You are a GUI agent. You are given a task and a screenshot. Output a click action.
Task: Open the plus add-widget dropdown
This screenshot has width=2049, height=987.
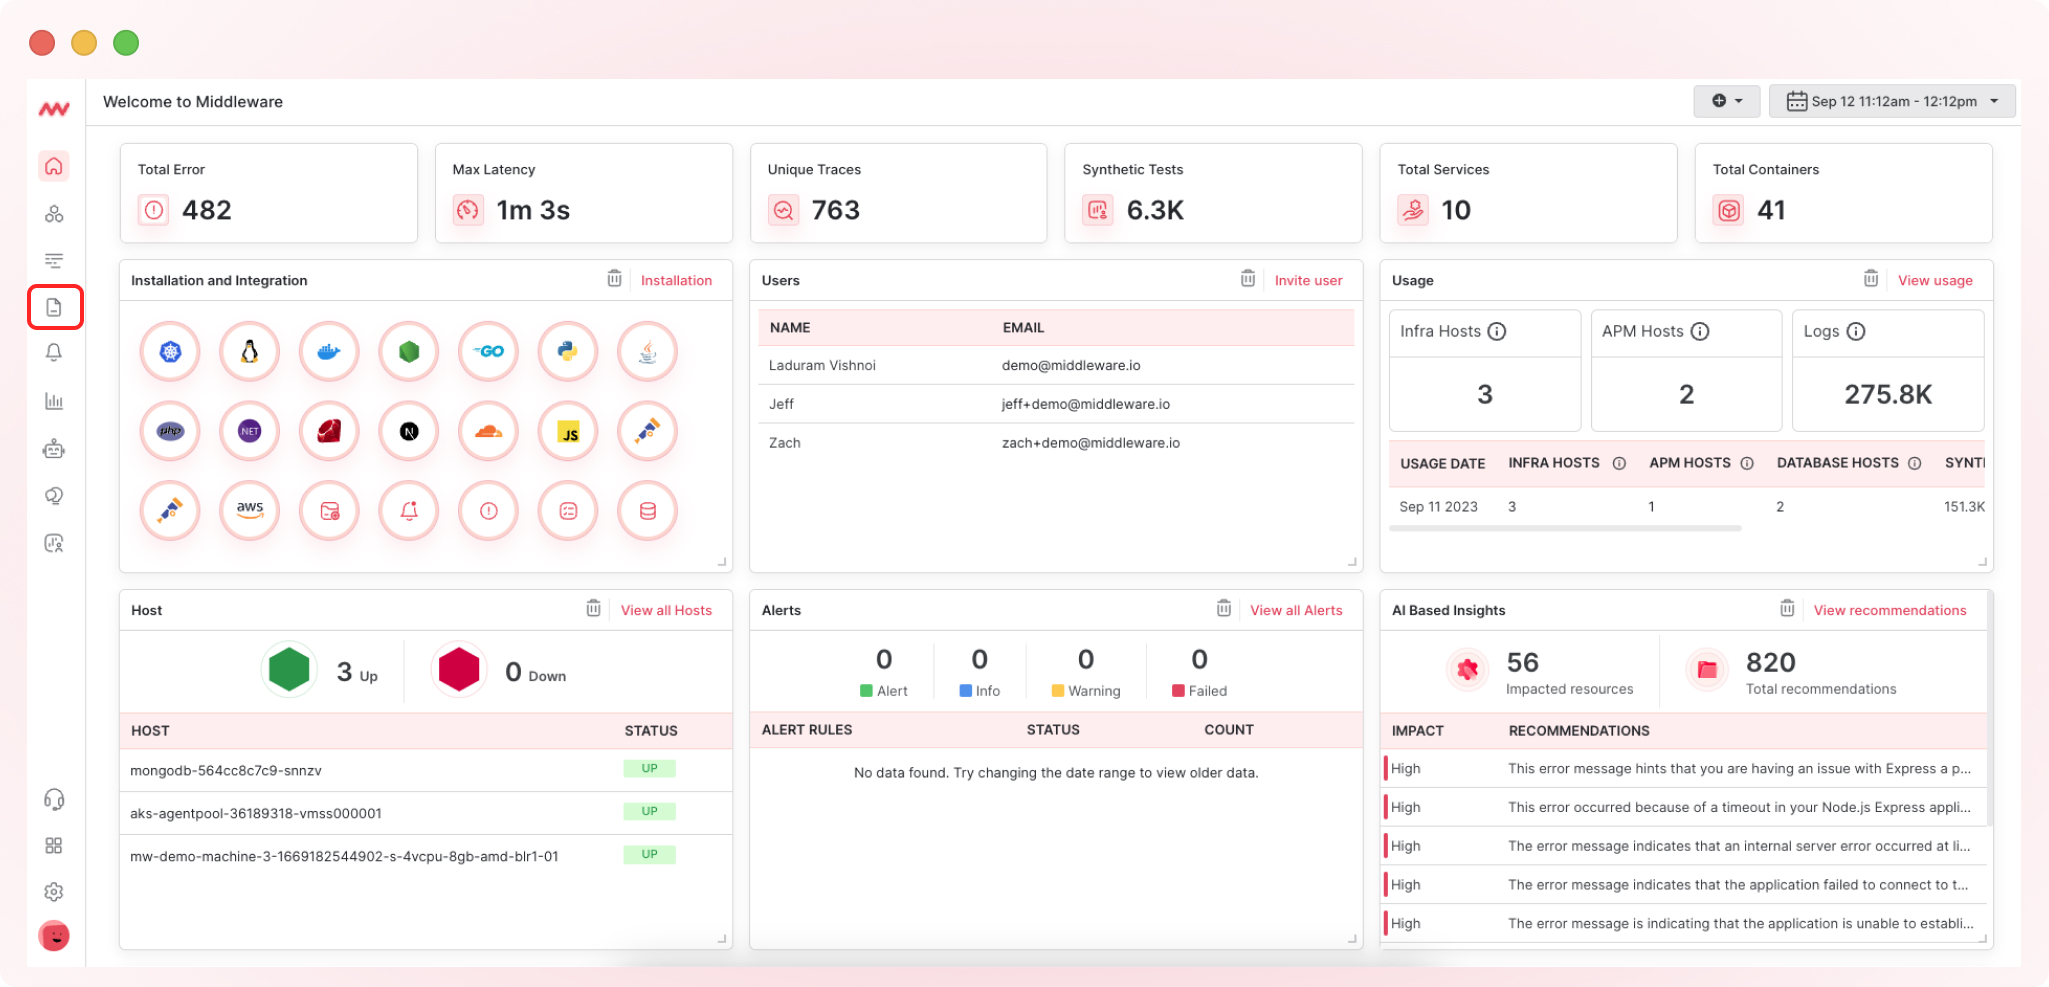click(x=1726, y=101)
